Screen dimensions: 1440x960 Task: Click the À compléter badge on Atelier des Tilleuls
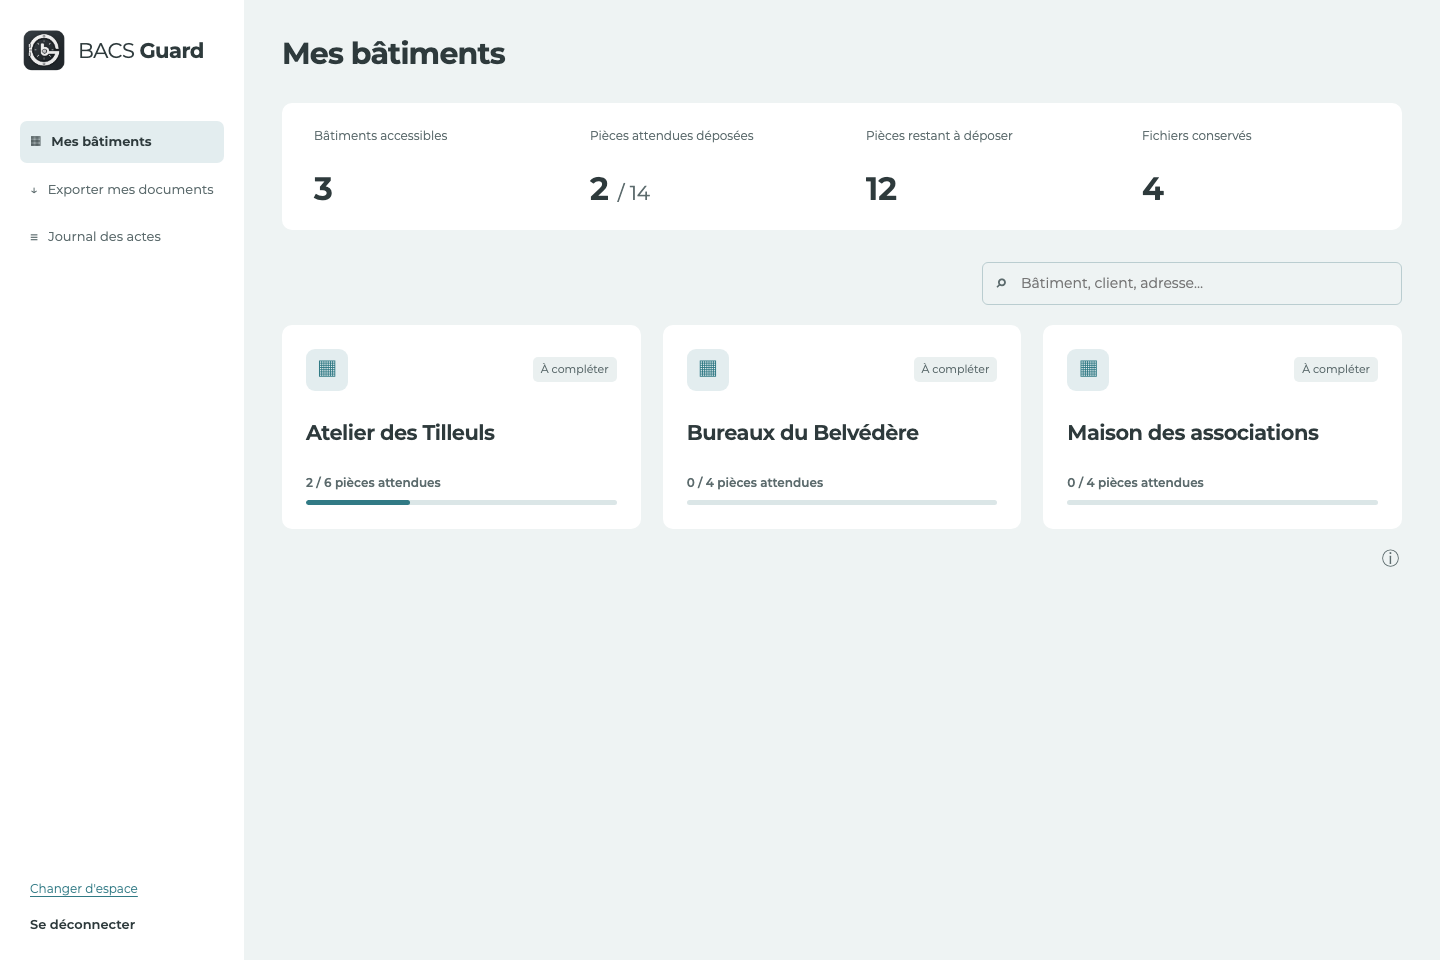tap(574, 369)
